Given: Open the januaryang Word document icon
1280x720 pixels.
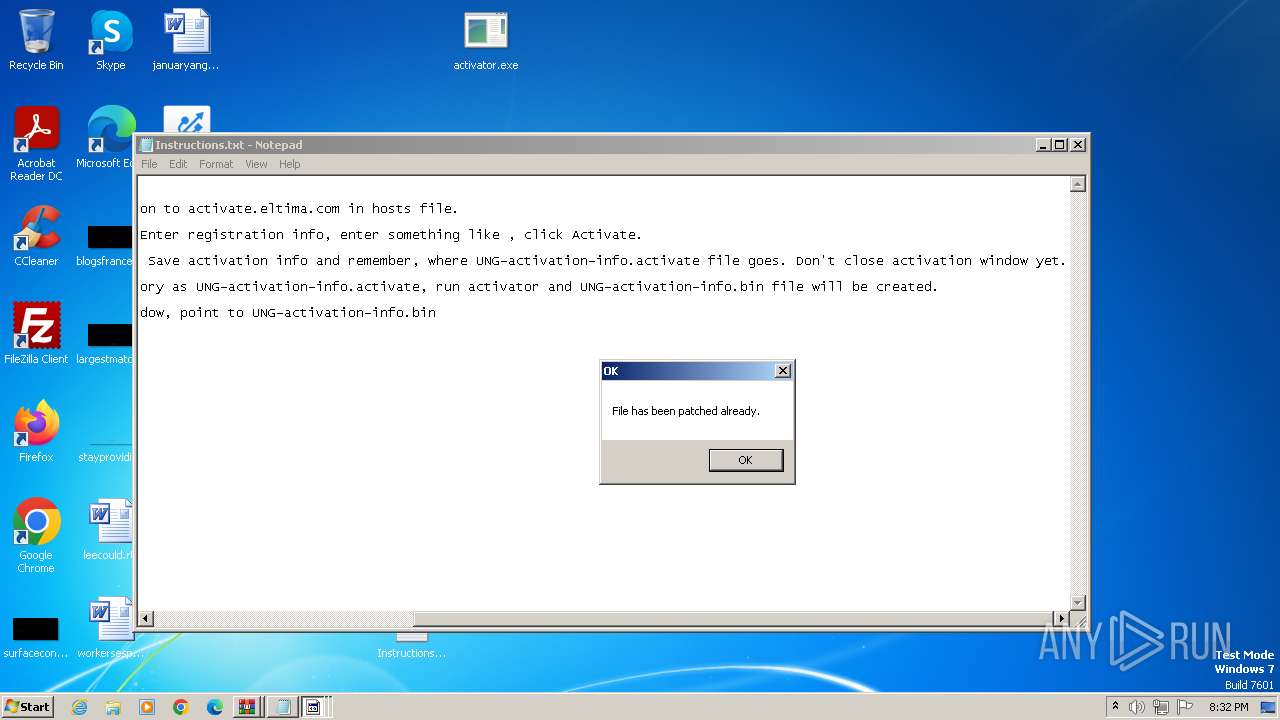Looking at the screenshot, I should 186,41.
